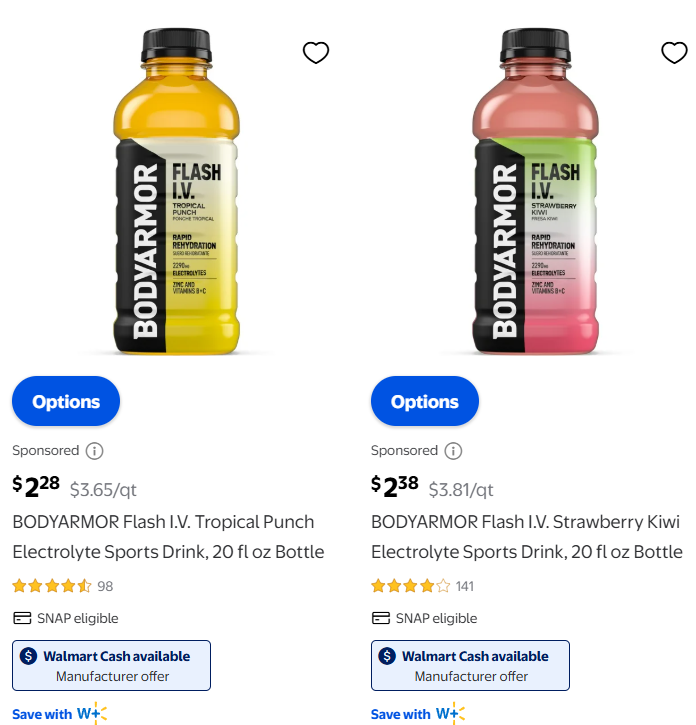Favorite the Strawberry Kiwi drink with heart icon
This screenshot has height=725, width=696.
point(675,53)
